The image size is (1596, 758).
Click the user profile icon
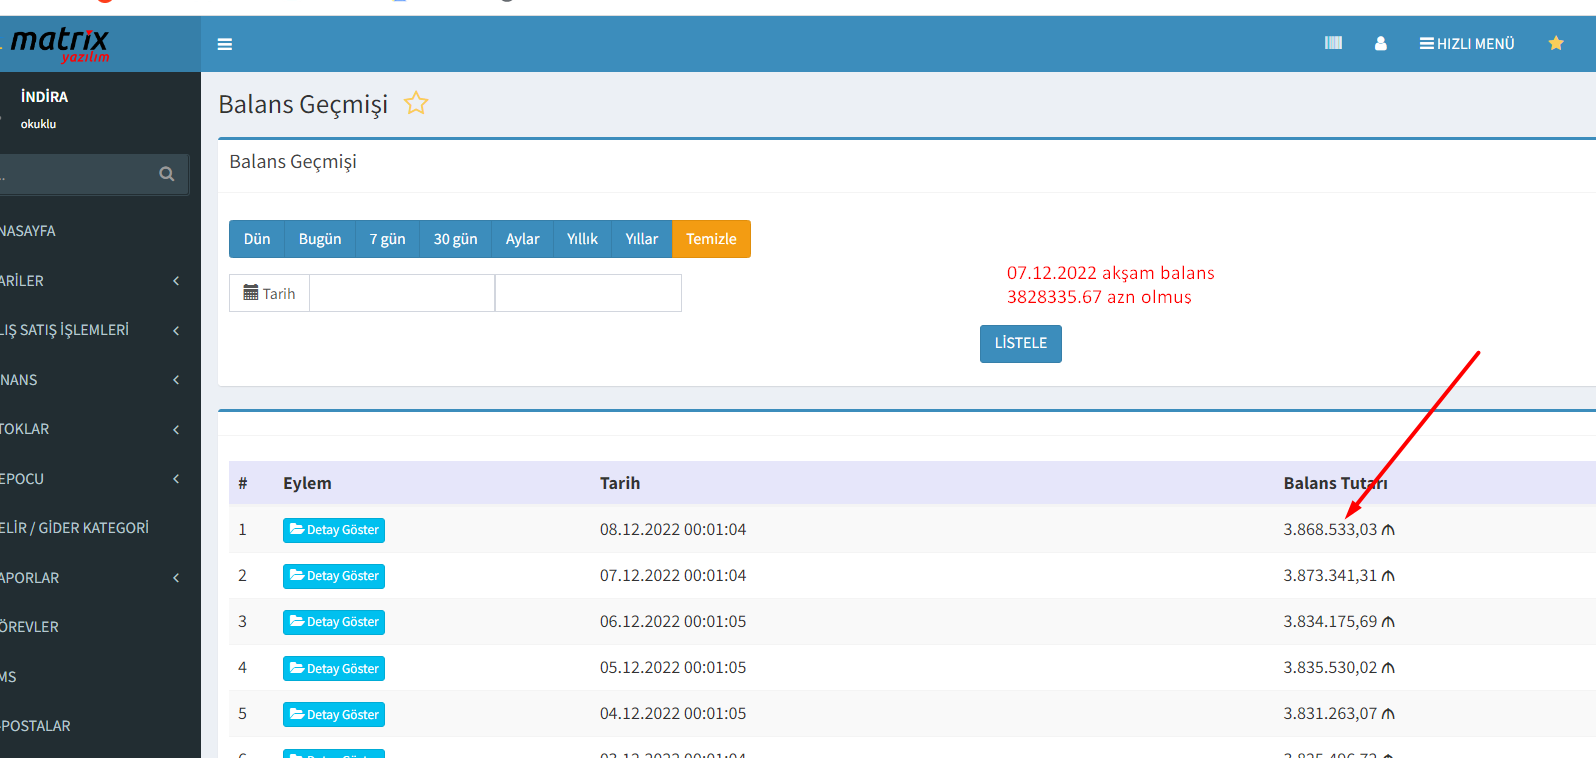point(1380,44)
